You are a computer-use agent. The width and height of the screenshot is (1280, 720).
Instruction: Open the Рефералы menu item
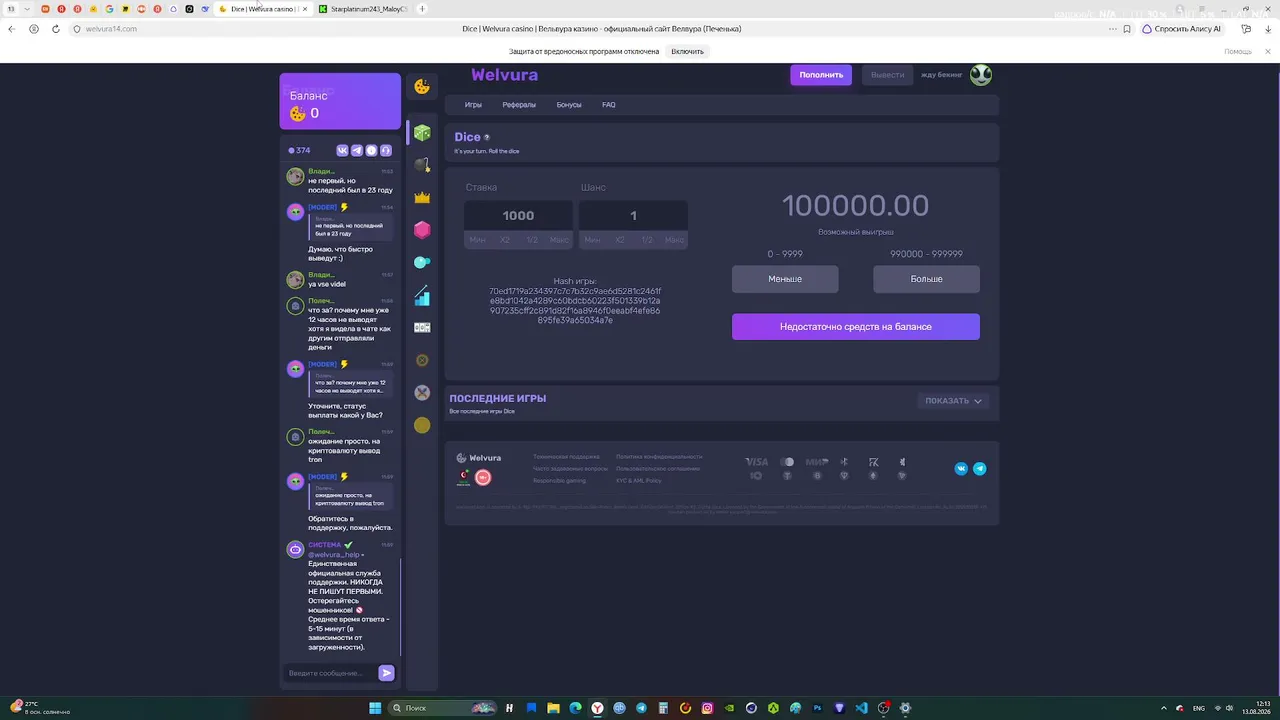click(519, 105)
